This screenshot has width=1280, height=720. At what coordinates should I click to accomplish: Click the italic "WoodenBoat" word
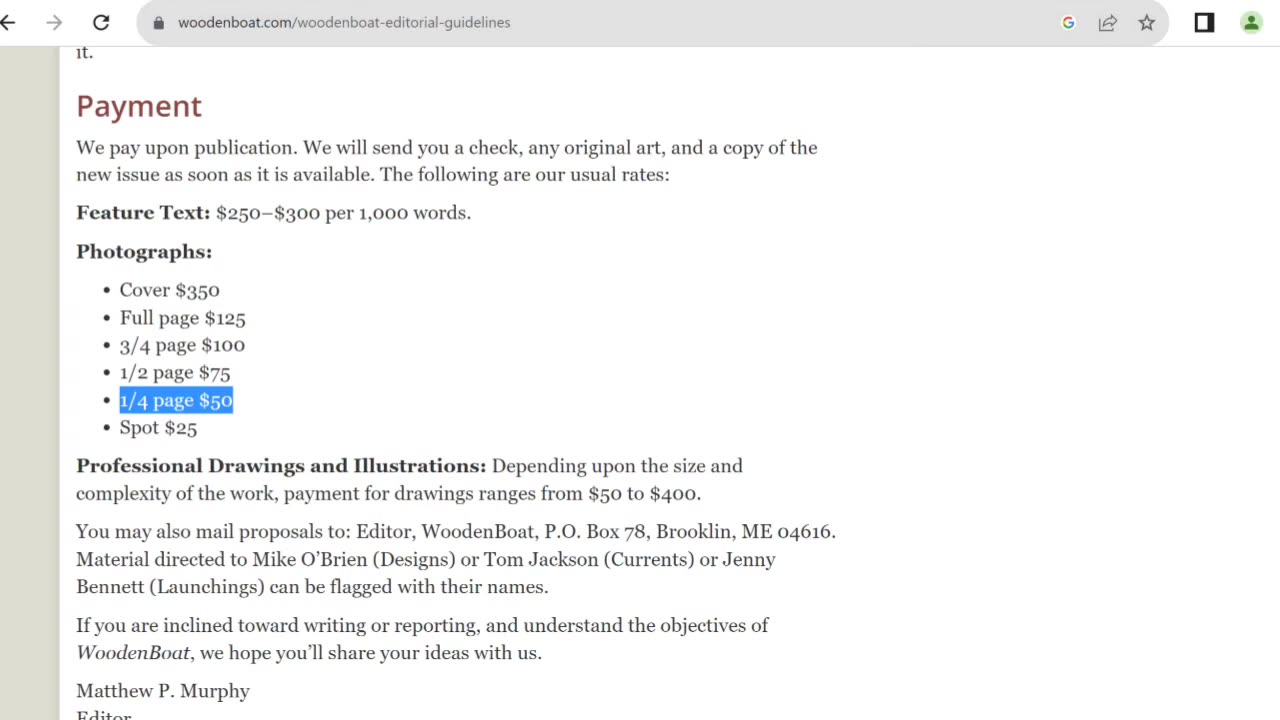tap(133, 653)
